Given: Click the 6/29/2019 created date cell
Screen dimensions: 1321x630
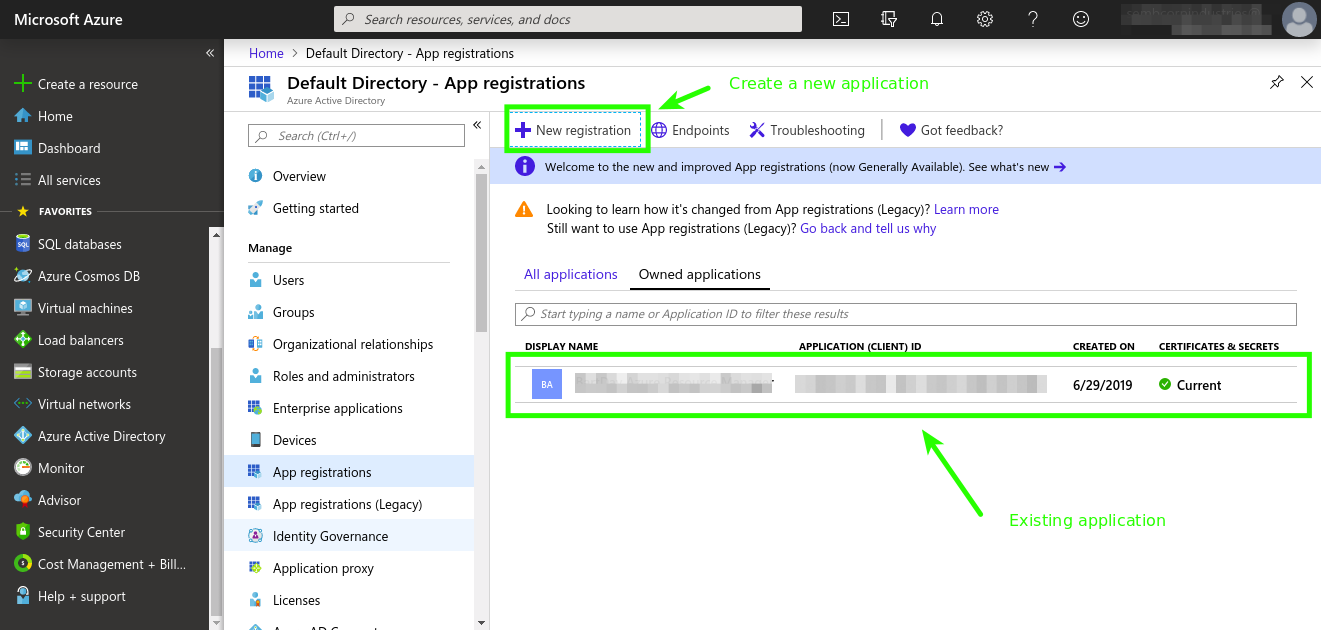Looking at the screenshot, I should pyautogui.click(x=1103, y=385).
